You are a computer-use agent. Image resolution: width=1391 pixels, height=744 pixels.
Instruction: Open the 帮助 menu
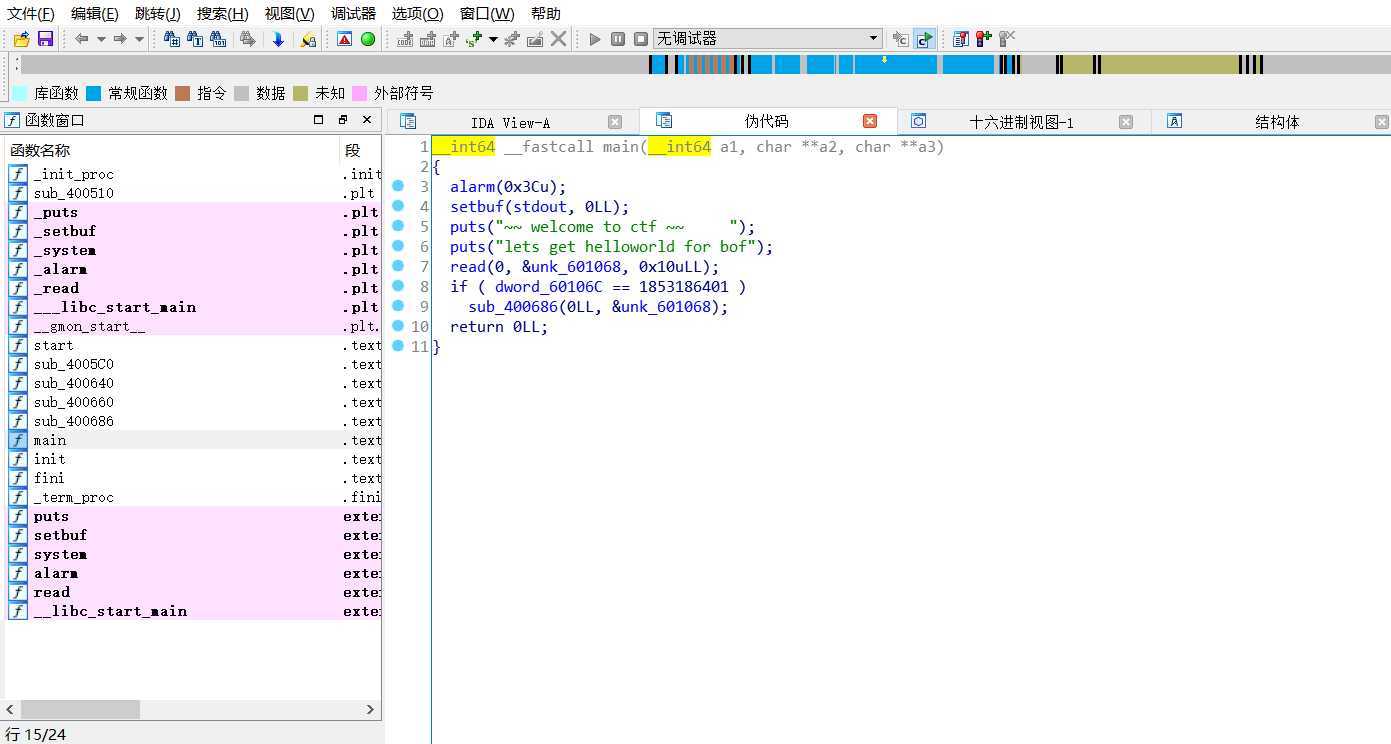546,14
